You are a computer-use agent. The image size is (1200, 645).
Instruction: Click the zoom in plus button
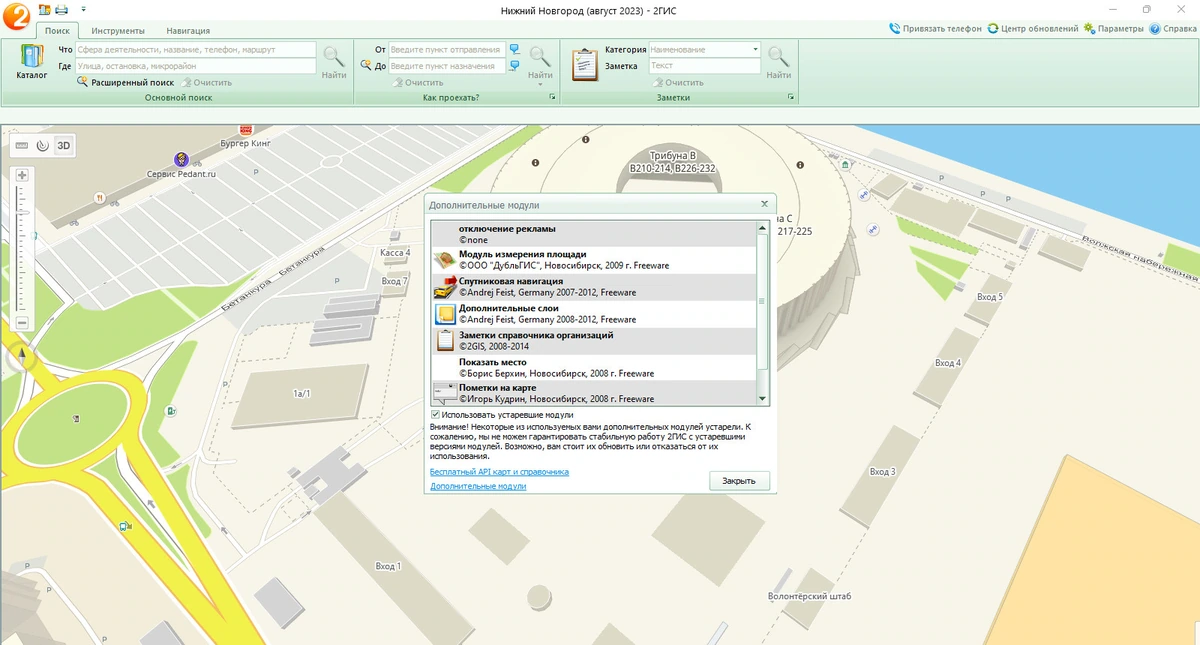[22, 175]
